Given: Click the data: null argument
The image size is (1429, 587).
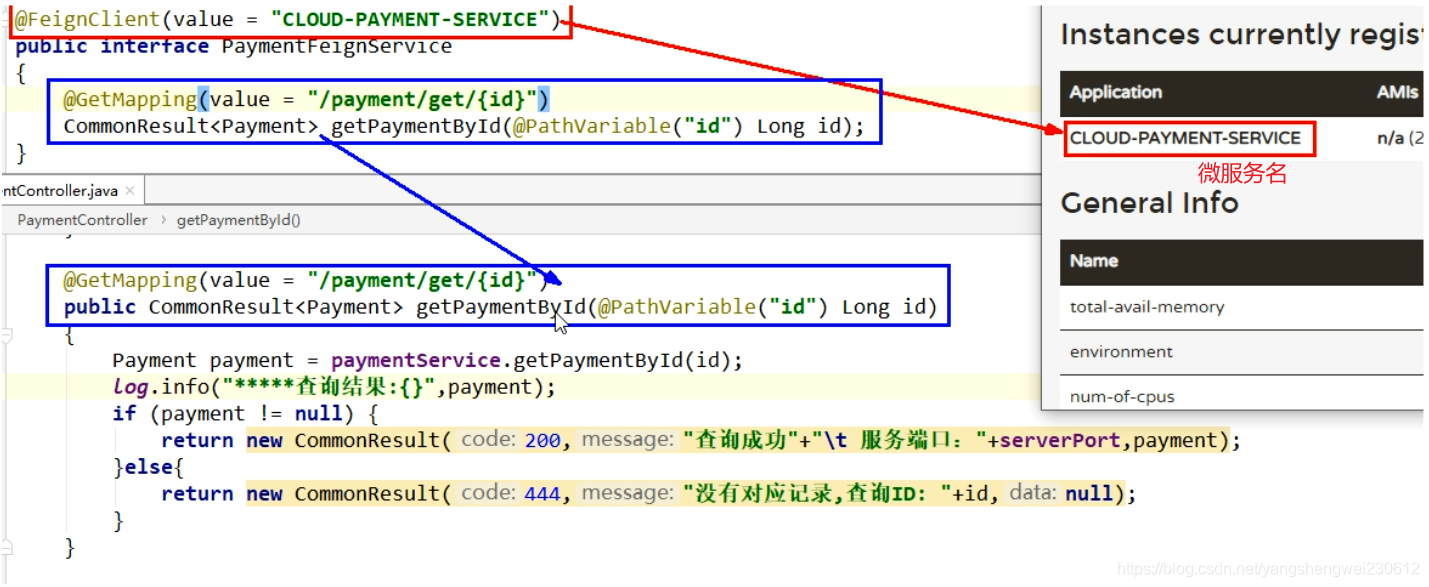Looking at the screenshot, I should coord(1060,493).
